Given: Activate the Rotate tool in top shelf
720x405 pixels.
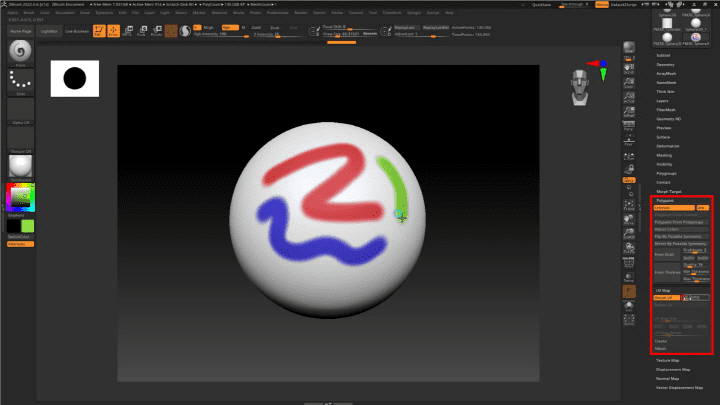Looking at the screenshot, I should tap(157, 31).
